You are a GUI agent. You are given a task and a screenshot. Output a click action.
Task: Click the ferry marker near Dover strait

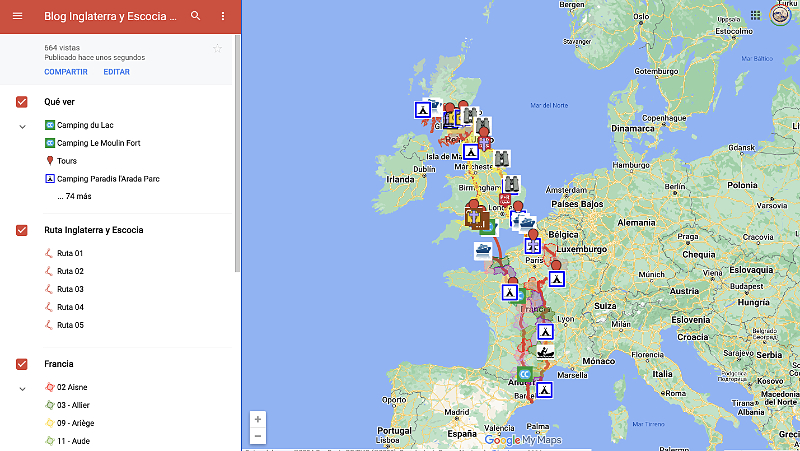point(527,222)
